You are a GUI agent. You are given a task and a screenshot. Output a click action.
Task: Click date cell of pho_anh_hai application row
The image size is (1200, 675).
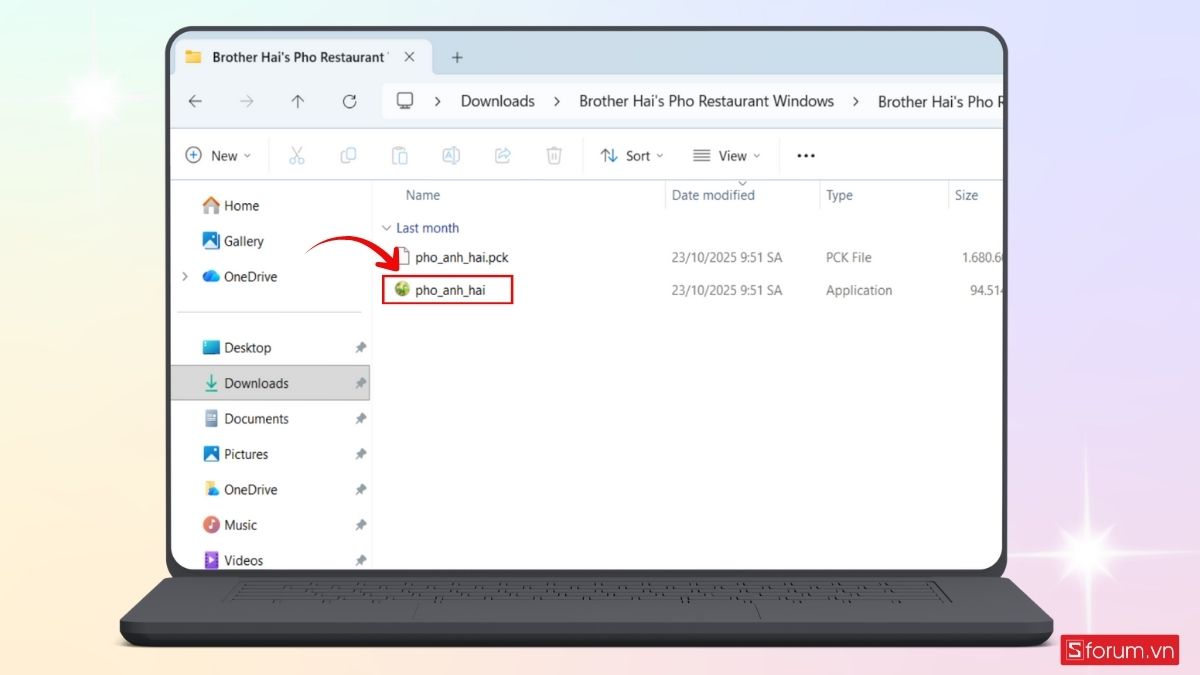pos(727,290)
